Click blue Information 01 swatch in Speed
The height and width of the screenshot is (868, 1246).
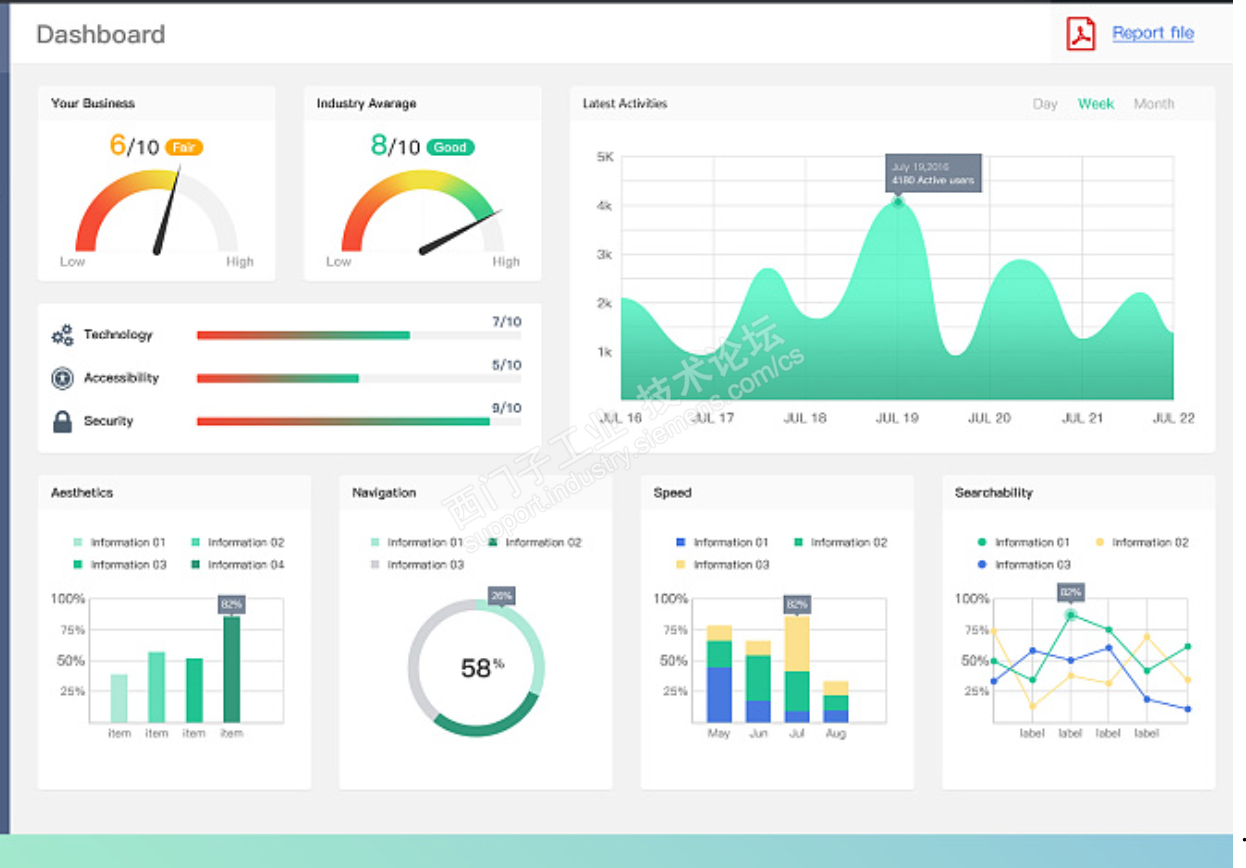pyautogui.click(x=681, y=543)
